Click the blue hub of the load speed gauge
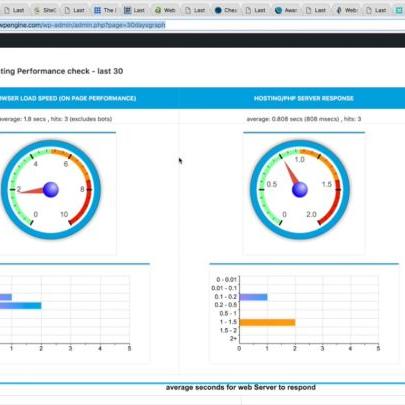Screen dimensions: 405x405 tap(51, 189)
